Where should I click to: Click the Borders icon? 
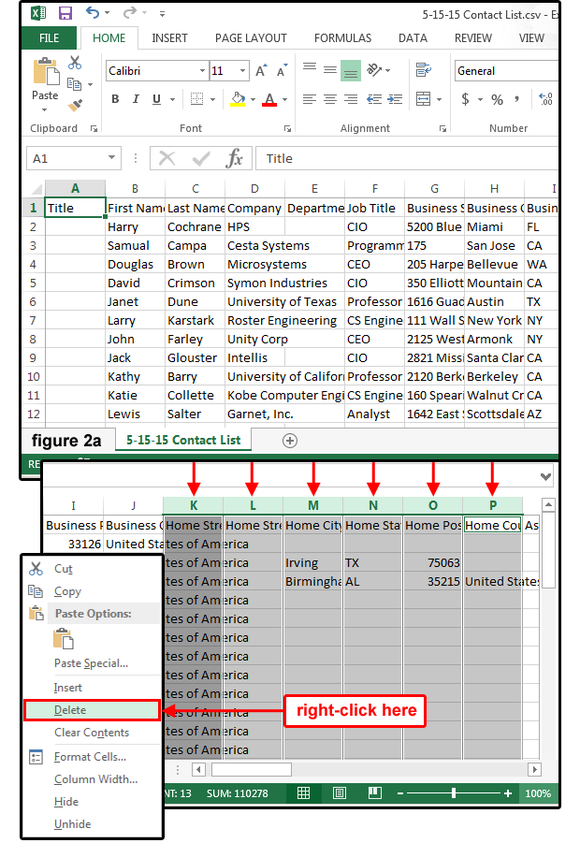197,99
